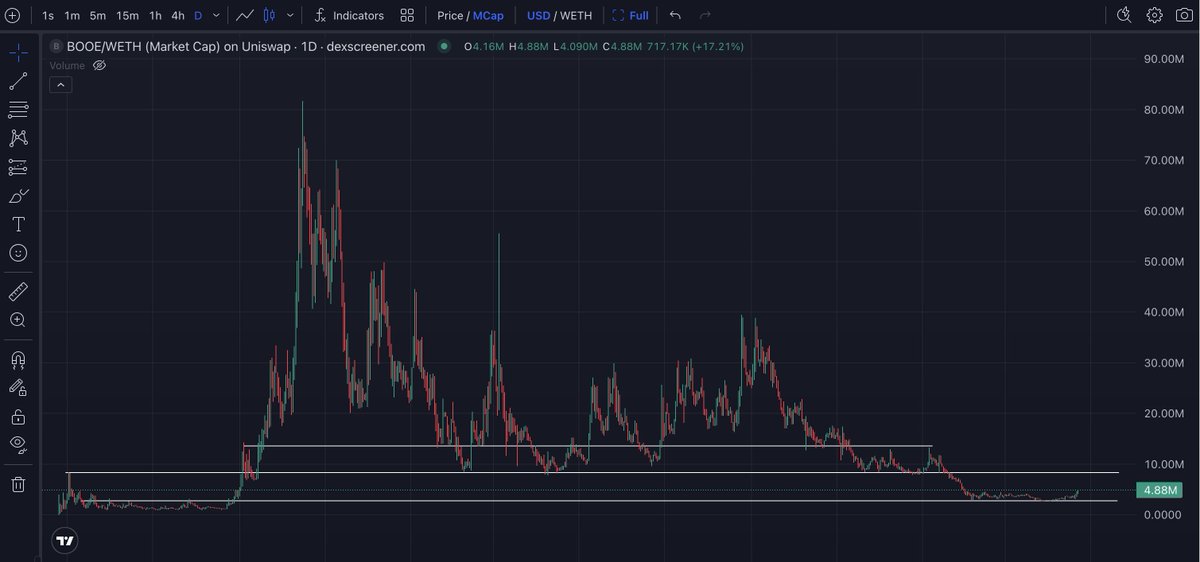1200x562 pixels.
Task: Click the H4.88M high value
Action: coord(530,46)
